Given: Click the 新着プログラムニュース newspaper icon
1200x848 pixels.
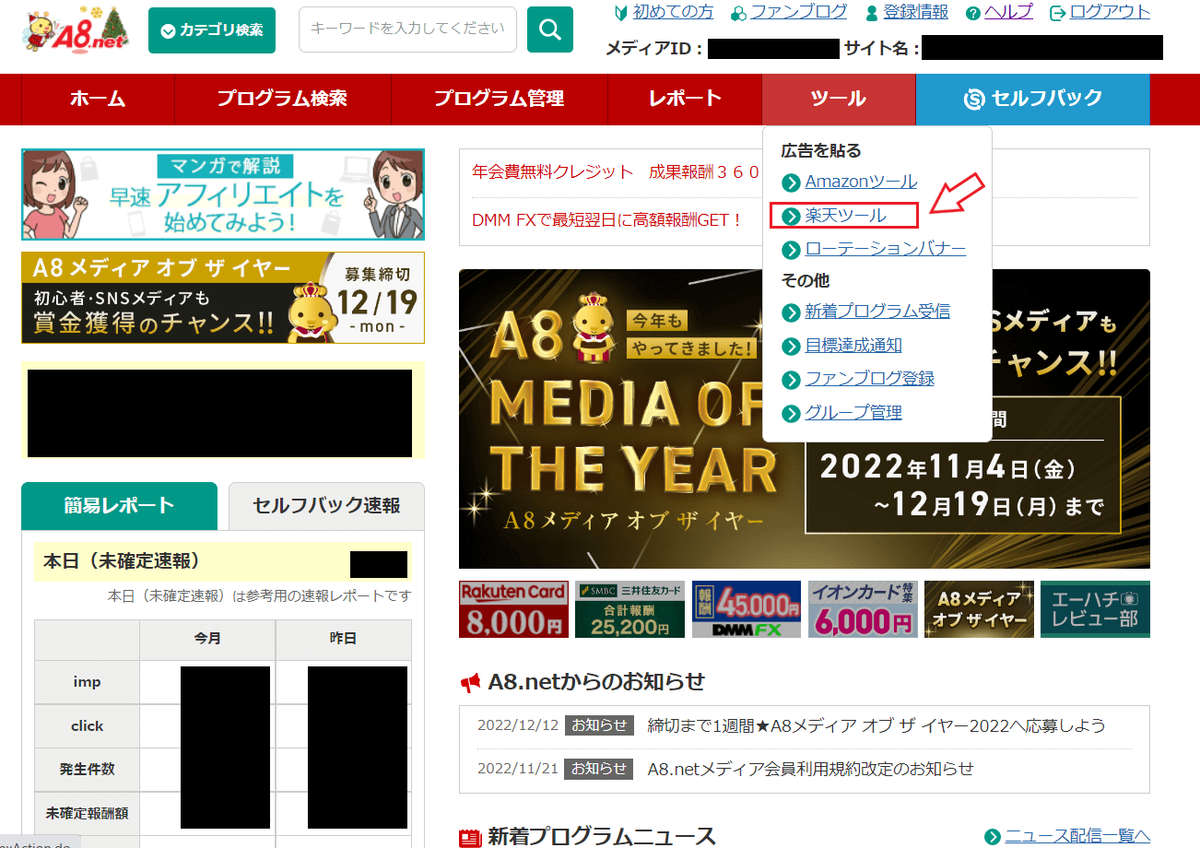Looking at the screenshot, I should pos(470,838).
